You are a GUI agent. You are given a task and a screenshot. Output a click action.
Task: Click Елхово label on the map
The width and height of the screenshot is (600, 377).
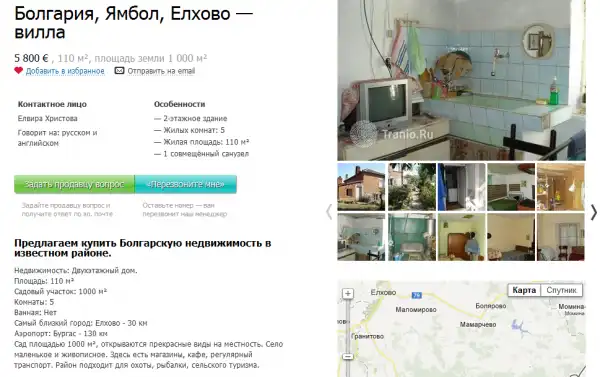pyautogui.click(x=383, y=292)
